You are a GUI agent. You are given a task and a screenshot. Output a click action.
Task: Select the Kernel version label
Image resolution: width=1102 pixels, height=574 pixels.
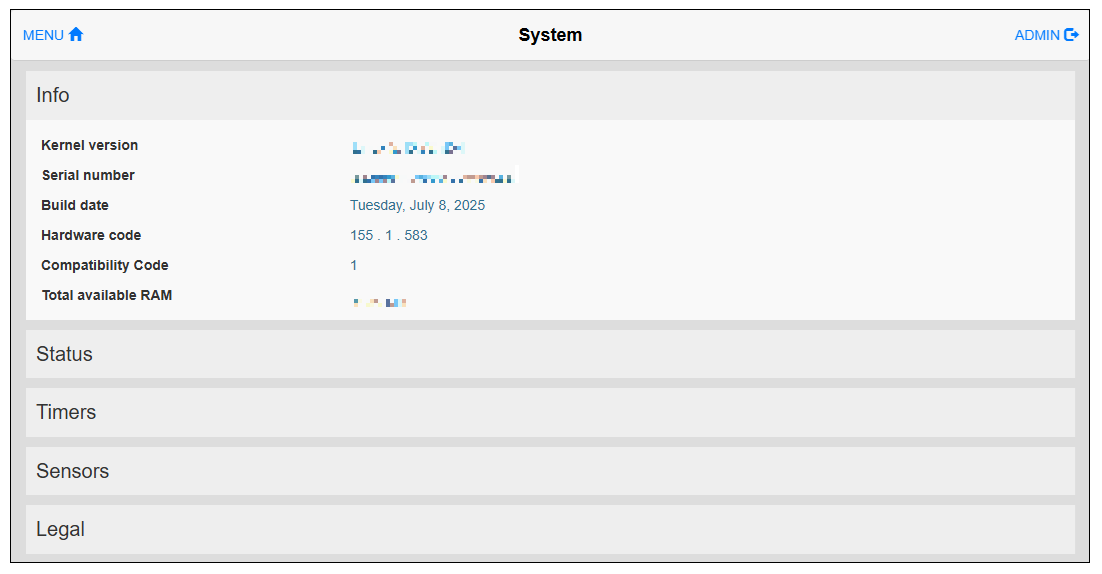tap(90, 145)
